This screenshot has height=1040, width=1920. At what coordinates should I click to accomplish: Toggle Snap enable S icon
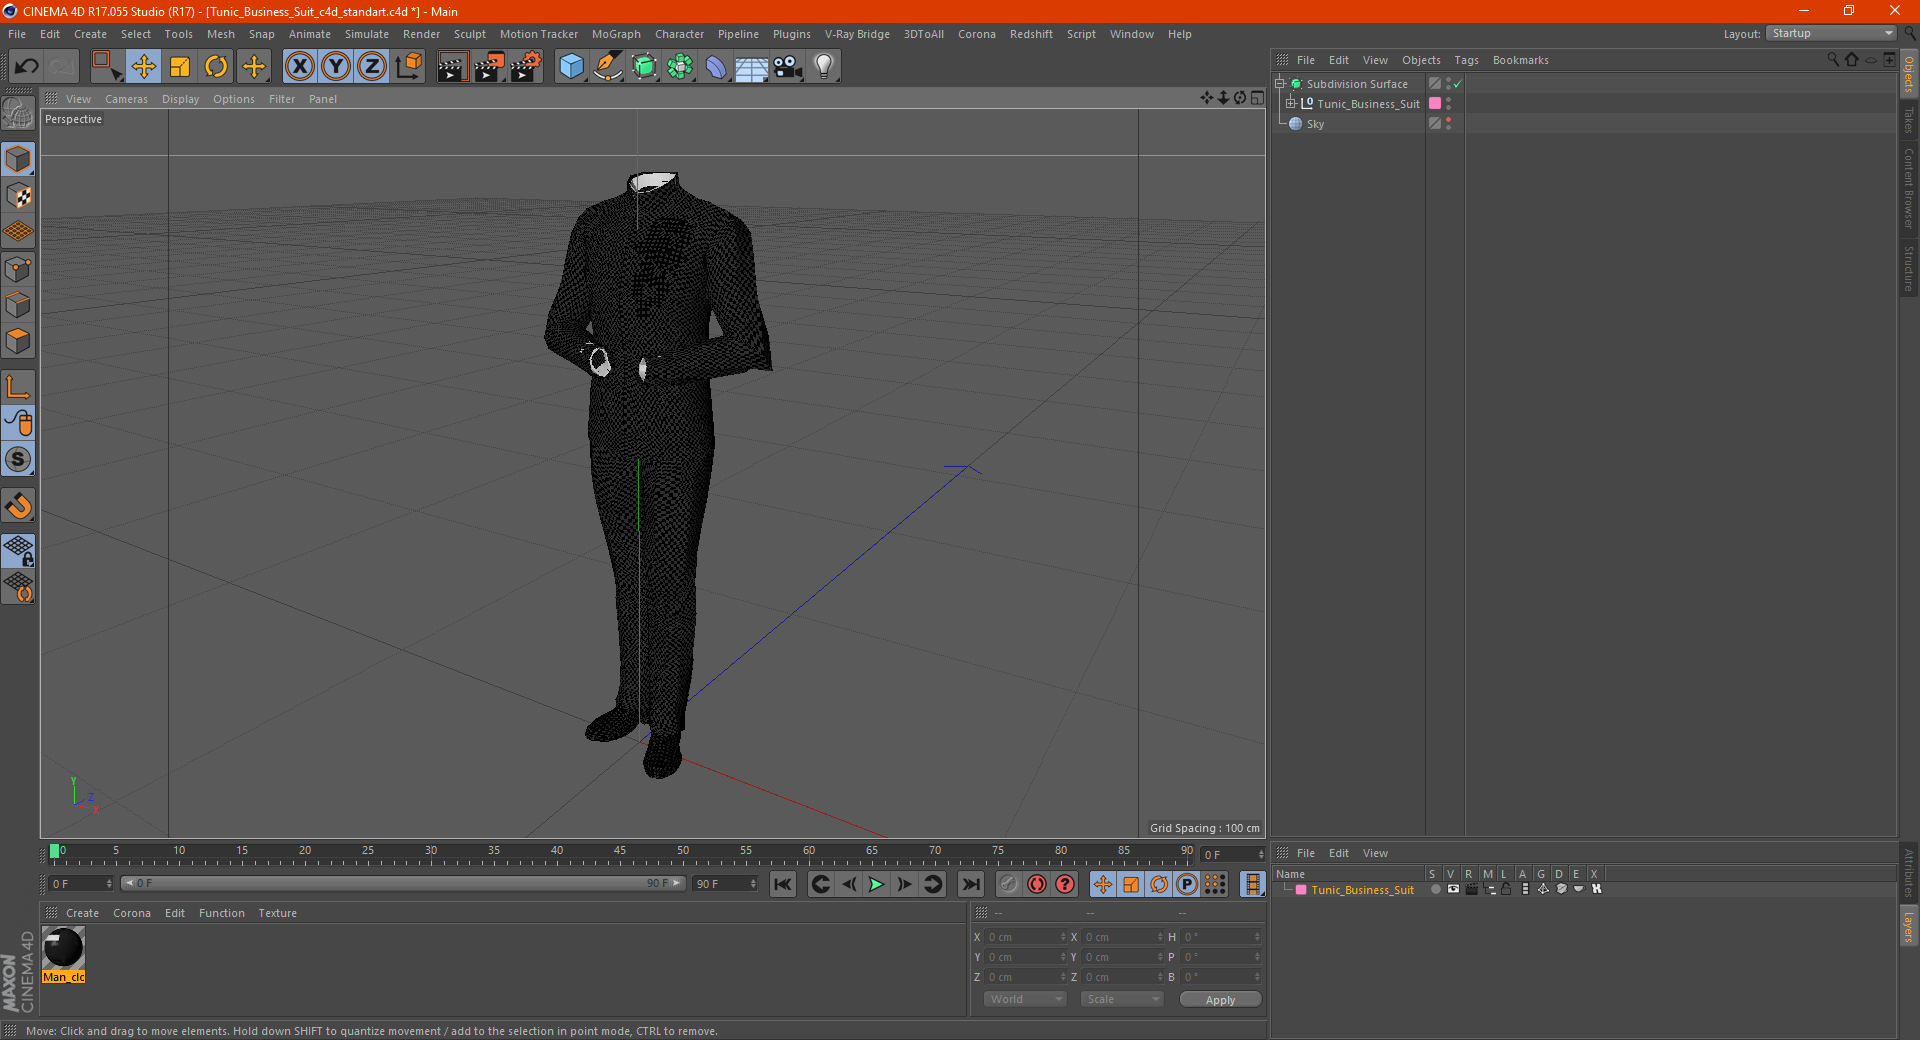pyautogui.click(x=18, y=459)
